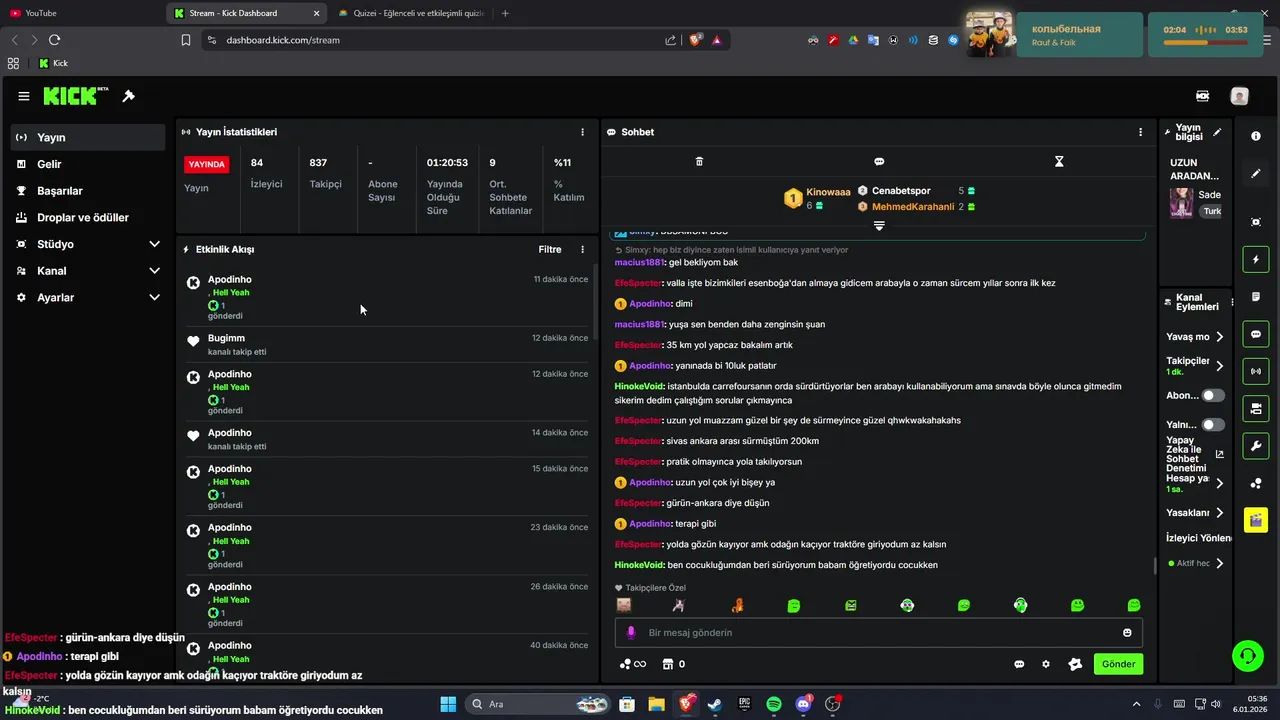Screen dimensions: 1280x720
Task: Select Droplar ve ödüller in the sidebar
Action: point(88,217)
